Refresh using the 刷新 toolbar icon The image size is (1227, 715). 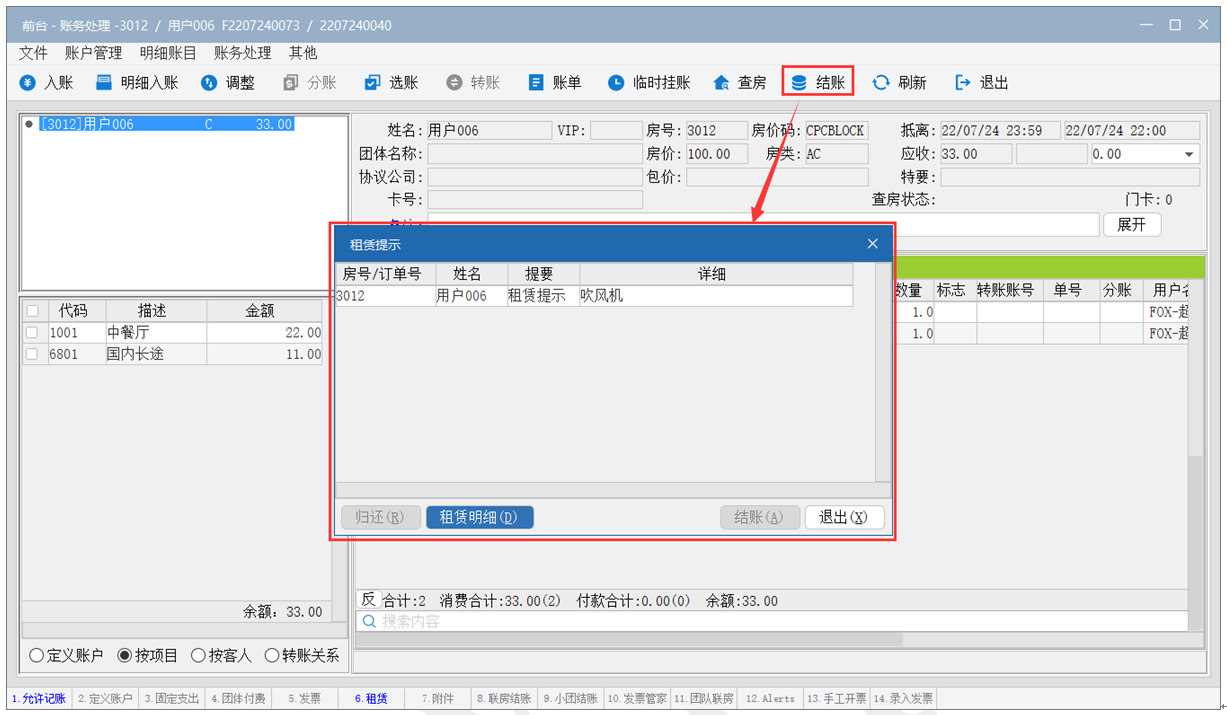click(881, 83)
